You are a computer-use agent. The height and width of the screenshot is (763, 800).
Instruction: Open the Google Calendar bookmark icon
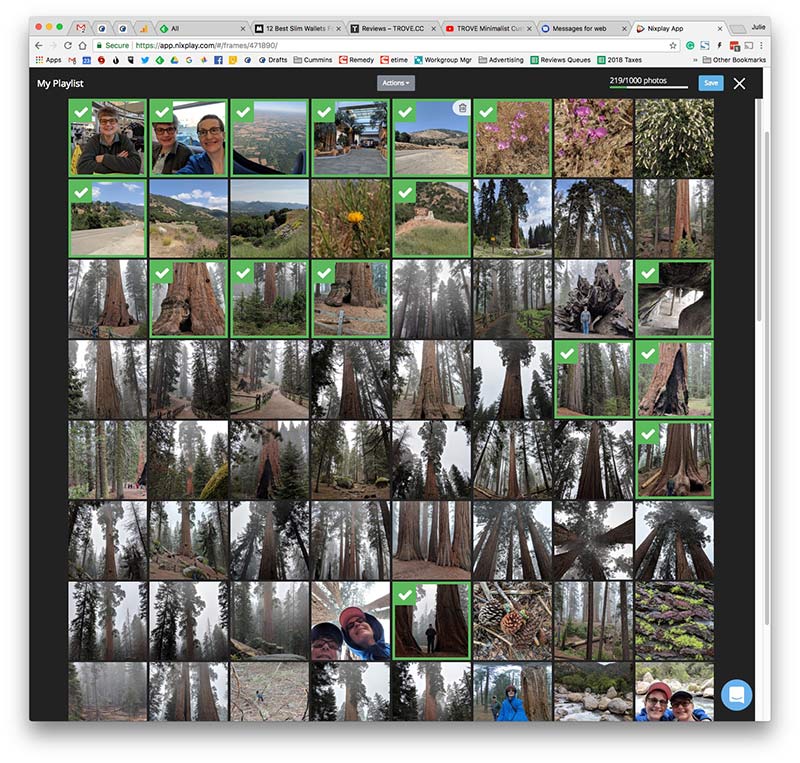(x=87, y=60)
